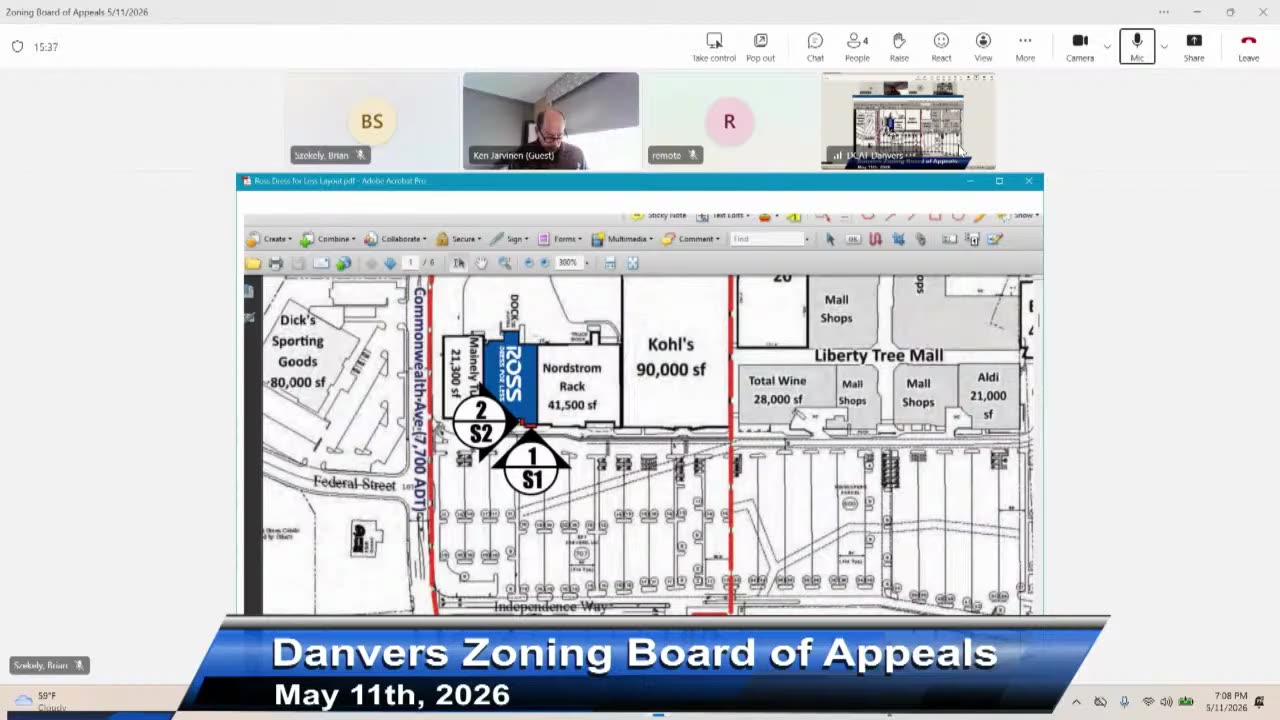Viewport: 1280px width, 720px height.
Task: Open the Create dropdown in Acrobat
Action: coord(270,239)
